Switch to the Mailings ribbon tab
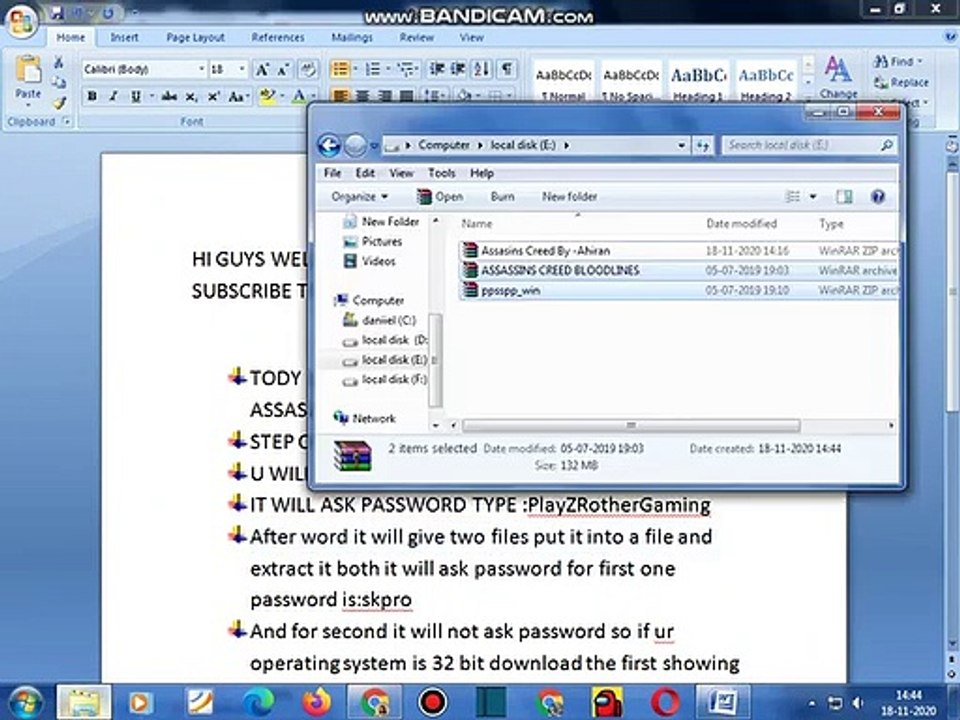The height and width of the screenshot is (720, 960). 351,37
